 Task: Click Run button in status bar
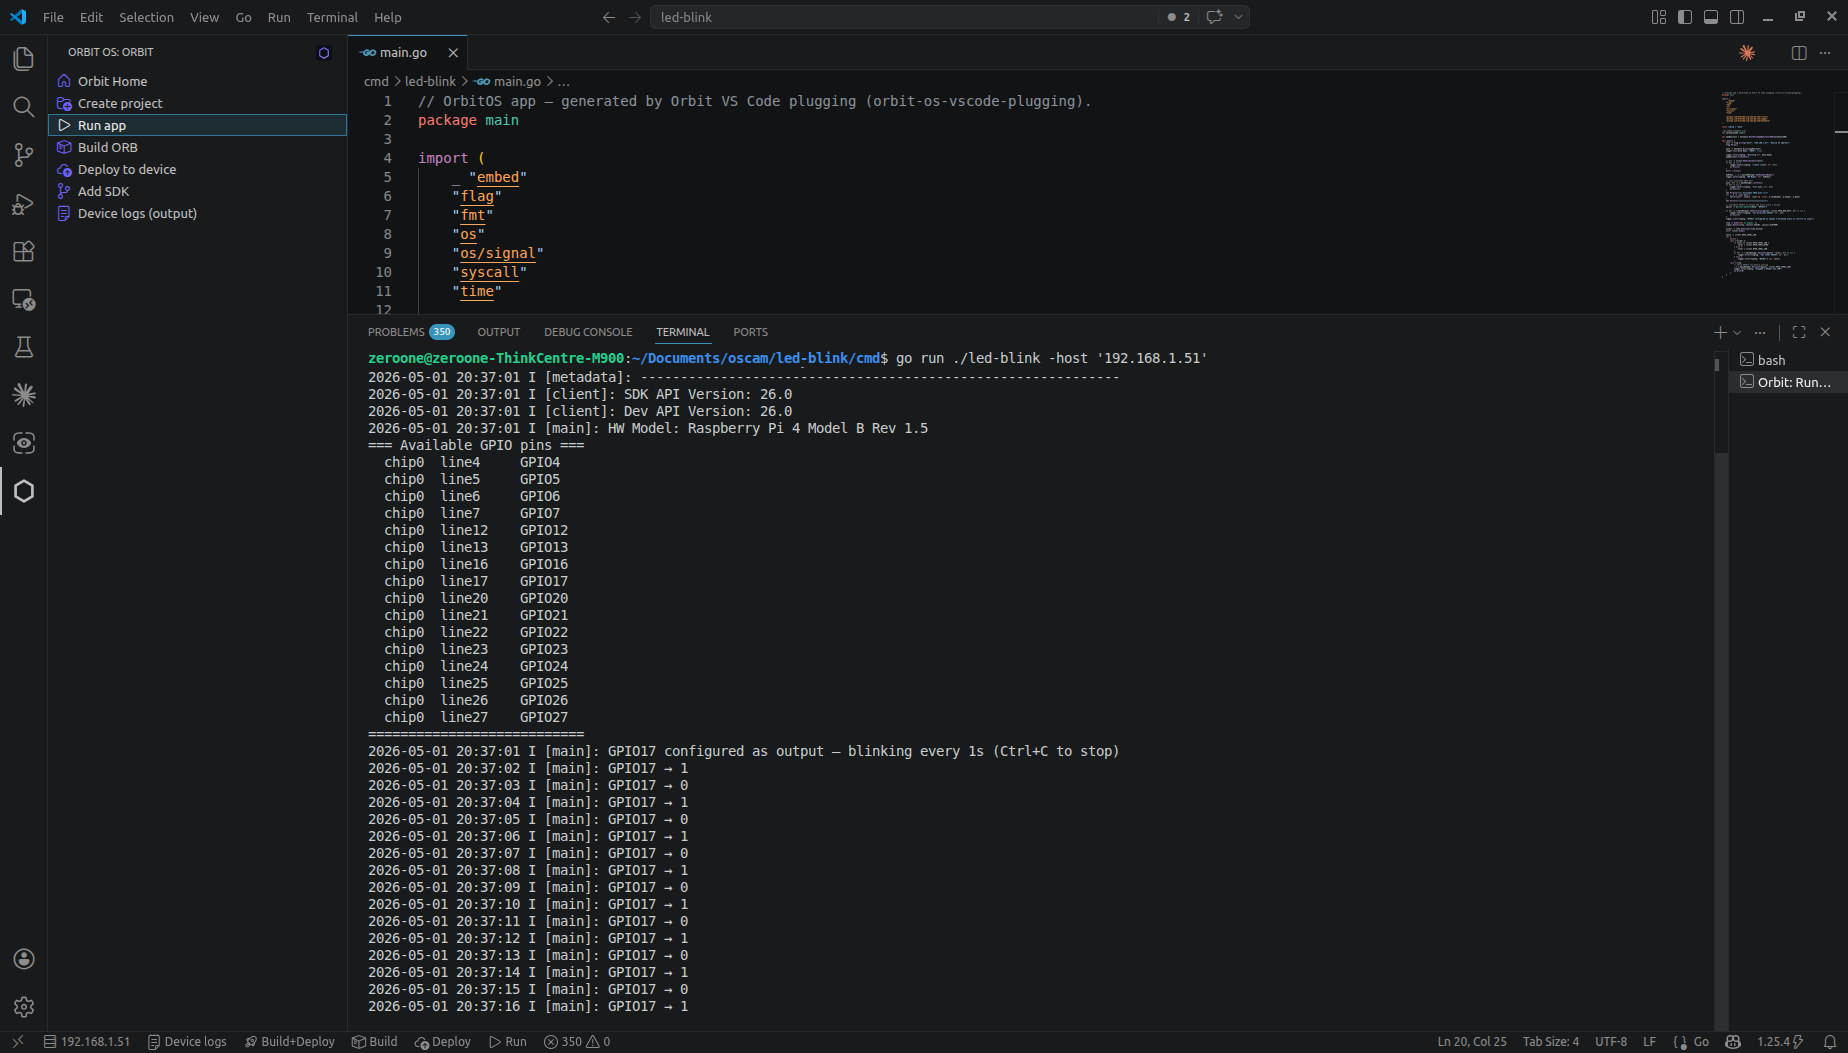[x=507, y=1042]
